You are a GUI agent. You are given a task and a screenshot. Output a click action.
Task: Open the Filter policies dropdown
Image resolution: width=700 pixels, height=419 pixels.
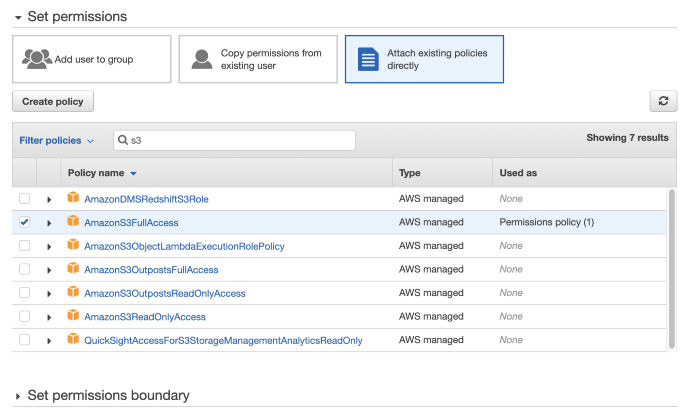[56, 141]
